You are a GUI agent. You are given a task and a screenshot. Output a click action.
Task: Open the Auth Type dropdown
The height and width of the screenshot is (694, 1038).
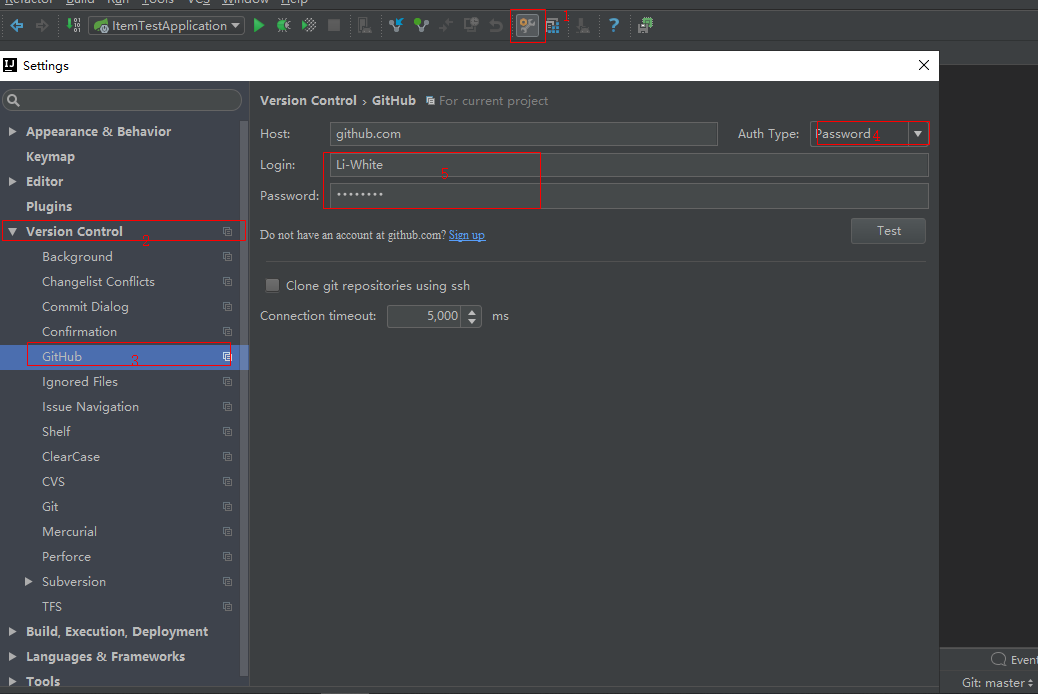coord(917,134)
